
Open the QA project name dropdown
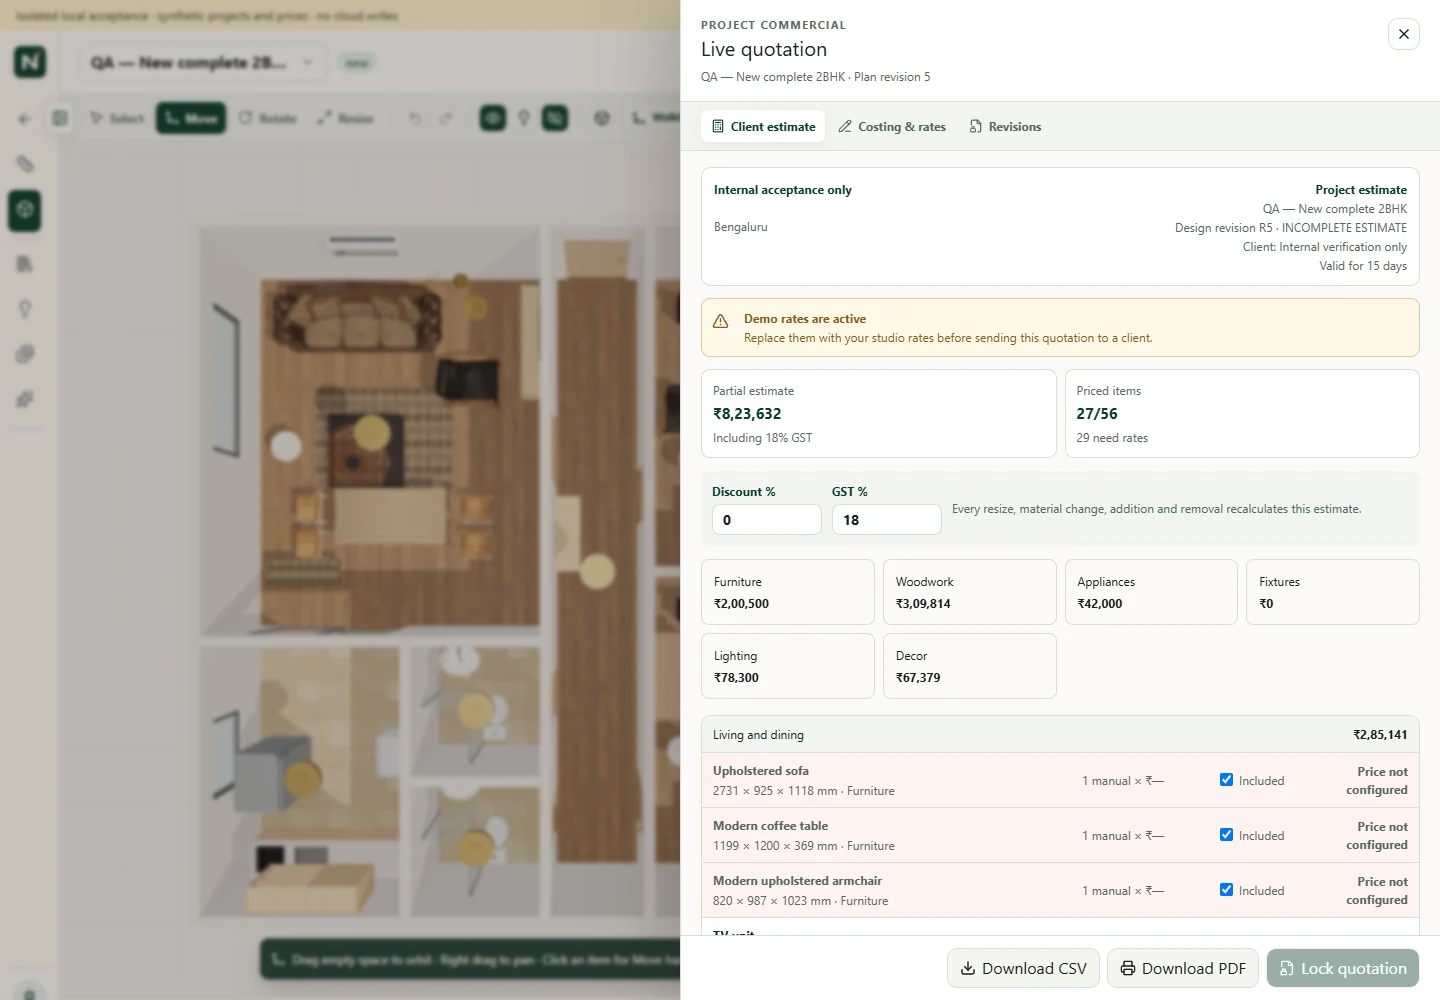pos(201,62)
